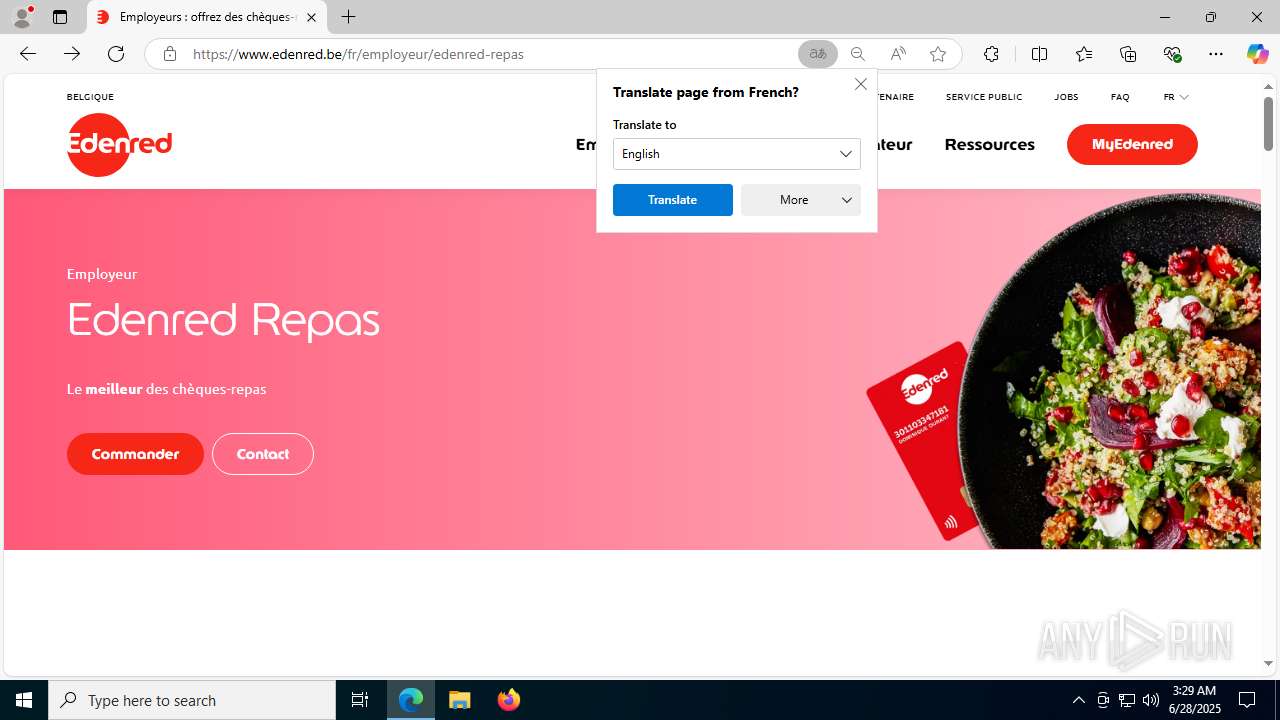Click the blue Translate button
This screenshot has height=720, width=1280.
pyautogui.click(x=673, y=200)
